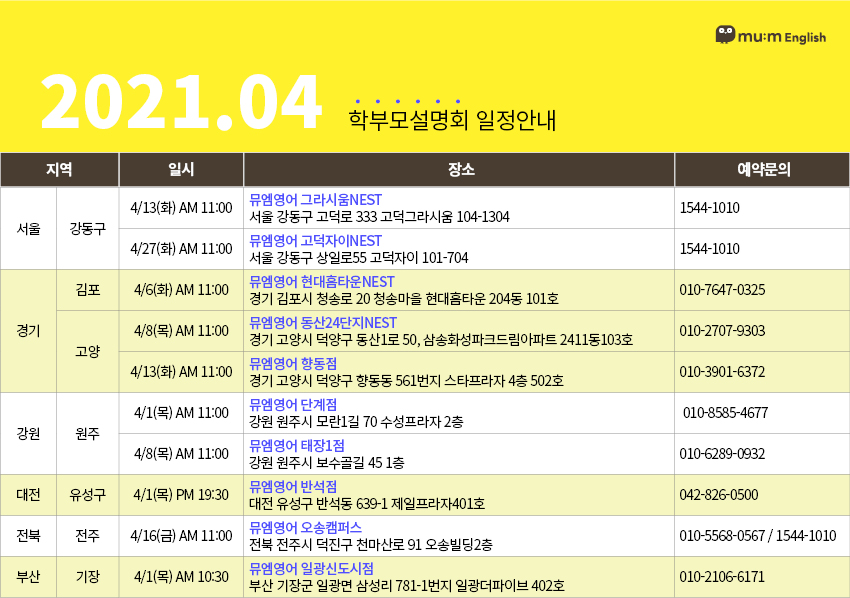Open the 뮤엠영어 반석점 link
The width and height of the screenshot is (850, 598).
pos(293,487)
